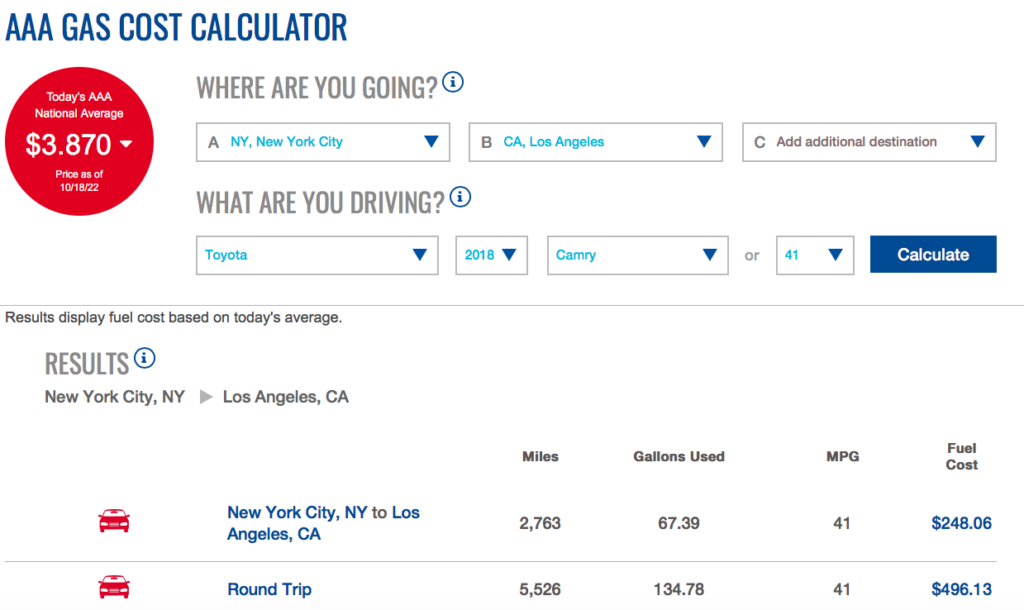The width and height of the screenshot is (1024, 610).
Task: Open the Camry model dropdown
Action: pos(637,255)
